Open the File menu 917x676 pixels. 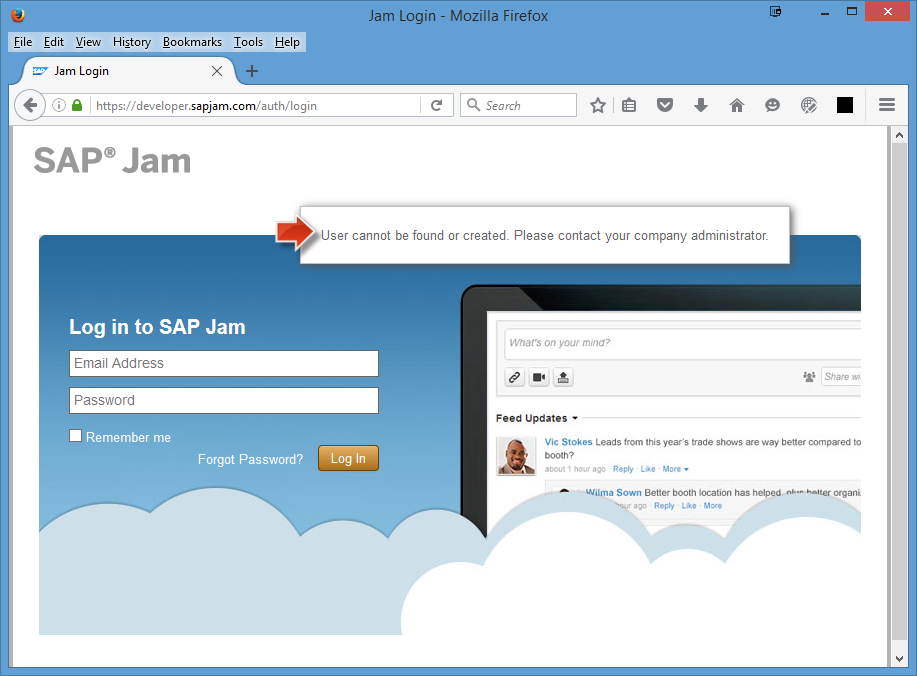23,42
